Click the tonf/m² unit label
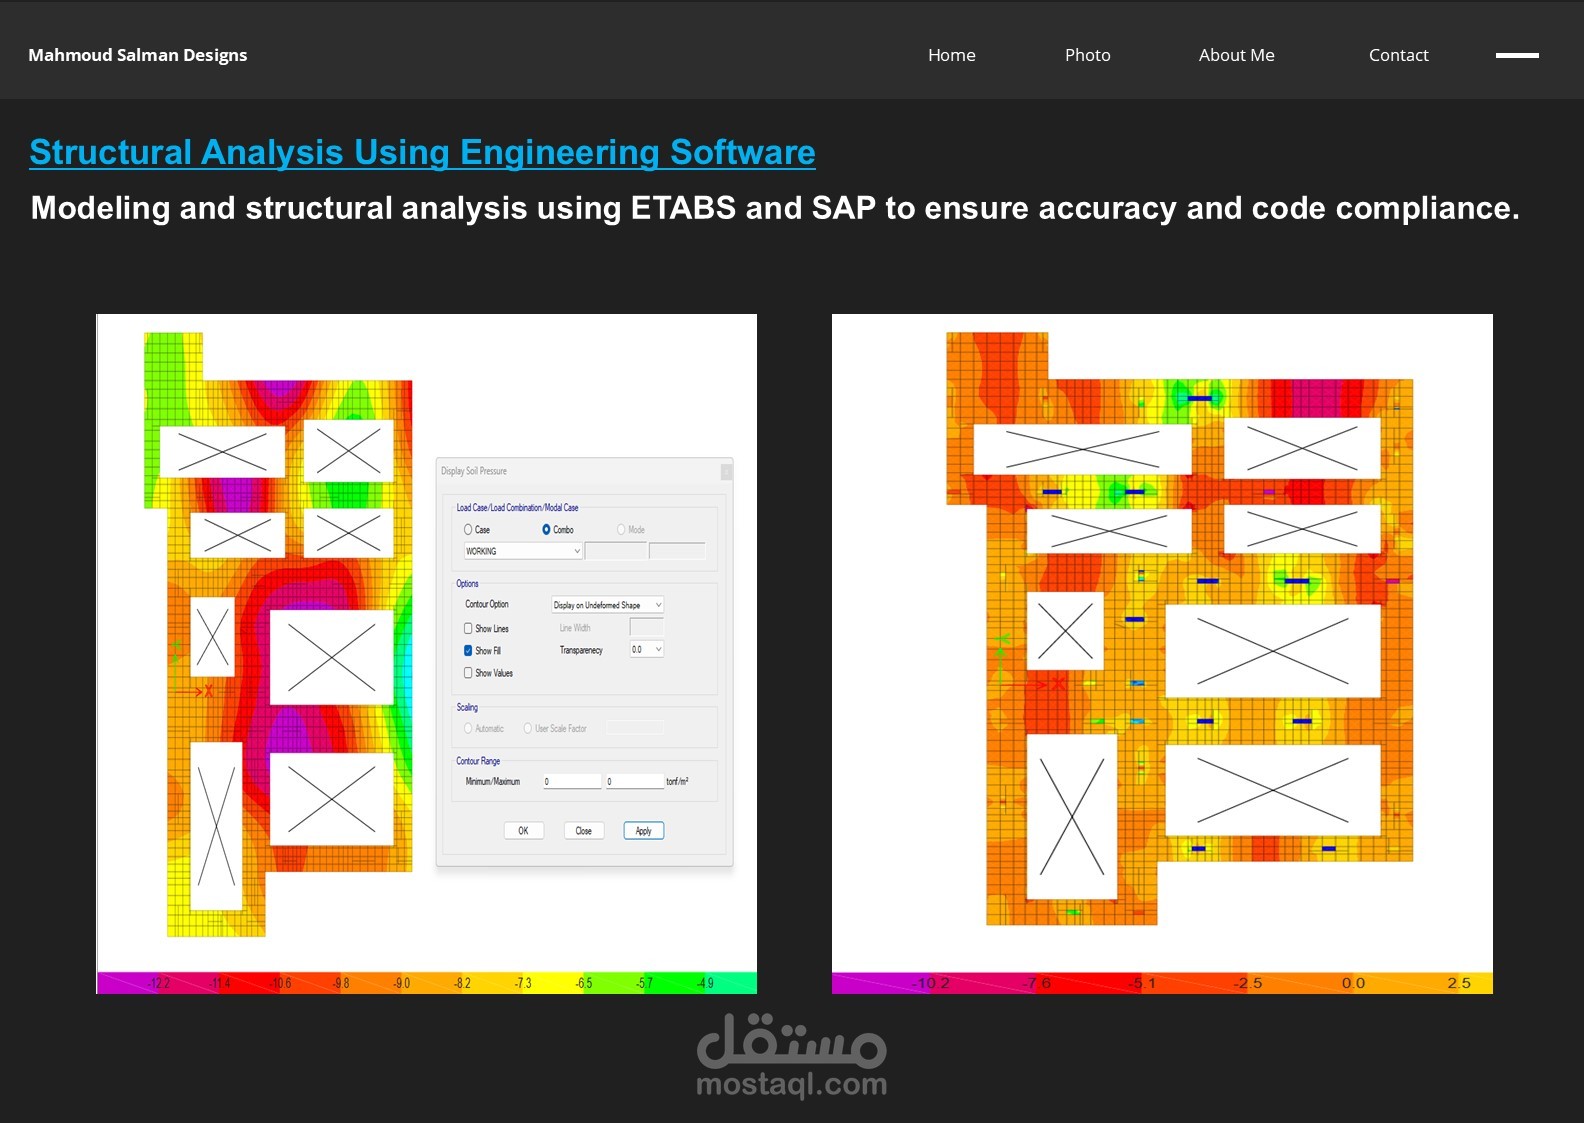 click(x=677, y=781)
